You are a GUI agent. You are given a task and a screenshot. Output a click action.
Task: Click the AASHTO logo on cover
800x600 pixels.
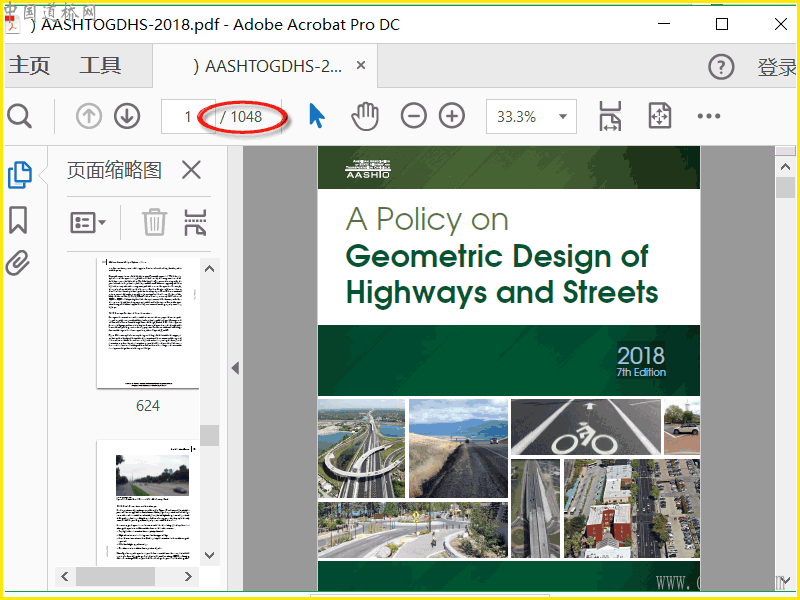tap(368, 168)
